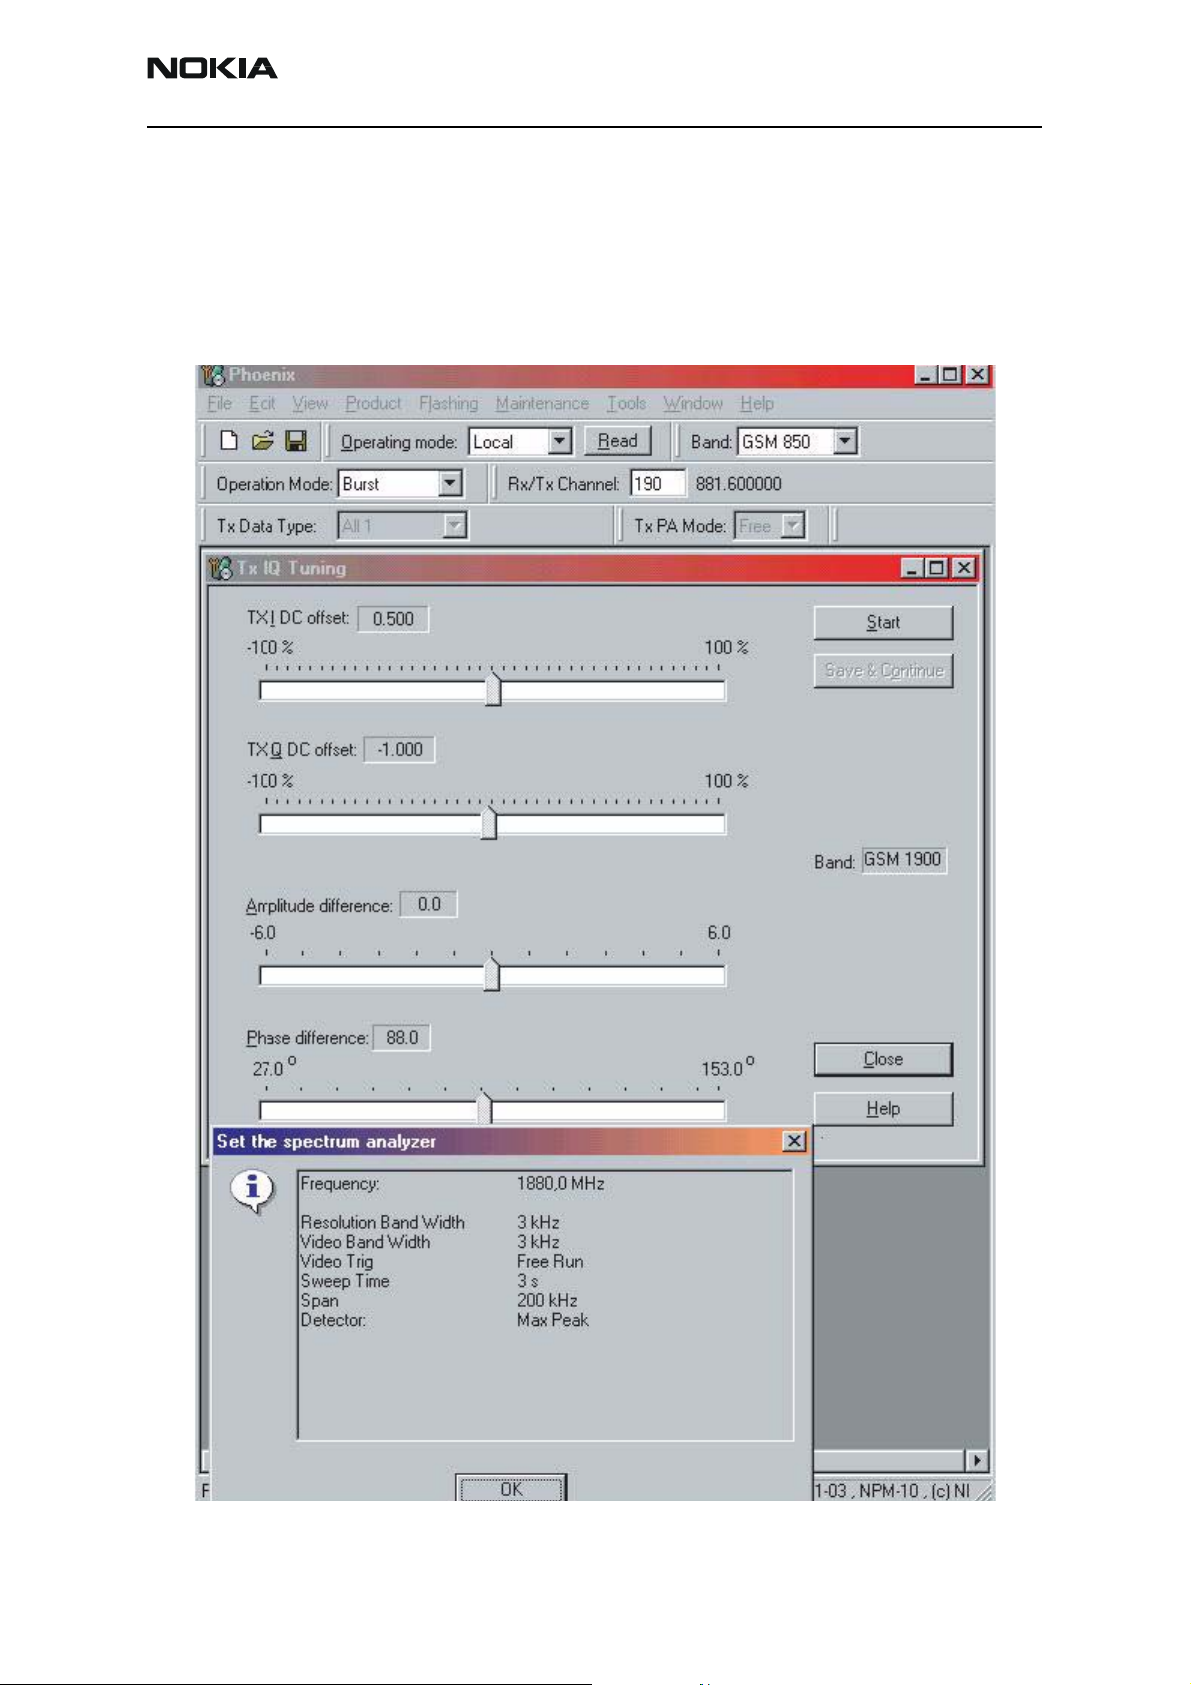Click the TXI DC offset value field
Image resolution: width=1191 pixels, height=1685 pixels.
pyautogui.click(x=393, y=619)
